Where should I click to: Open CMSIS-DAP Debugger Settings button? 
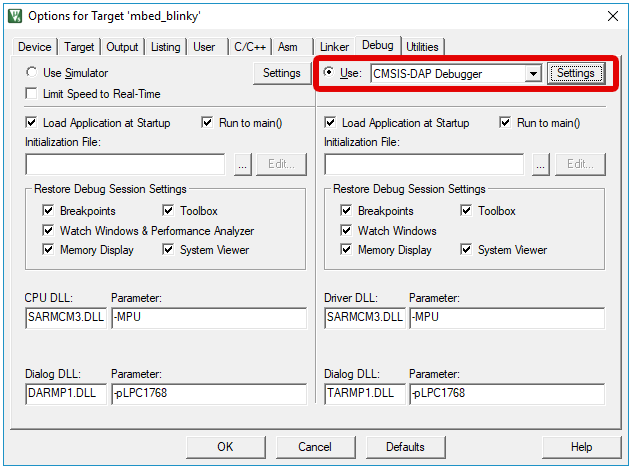point(576,74)
